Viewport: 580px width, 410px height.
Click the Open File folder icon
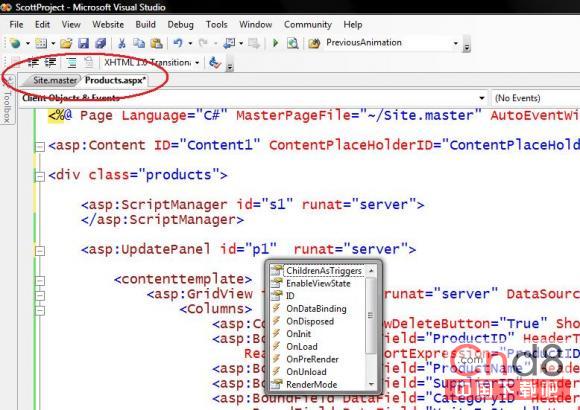[x=66, y=43]
